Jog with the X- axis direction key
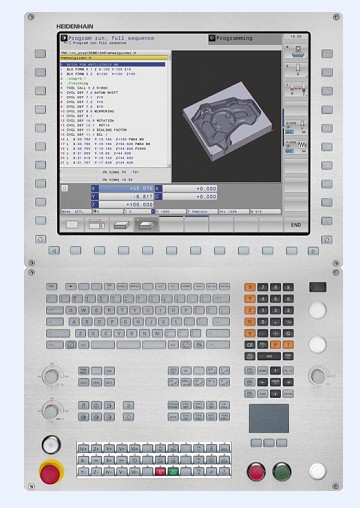360x508 pixels. [x=83, y=460]
